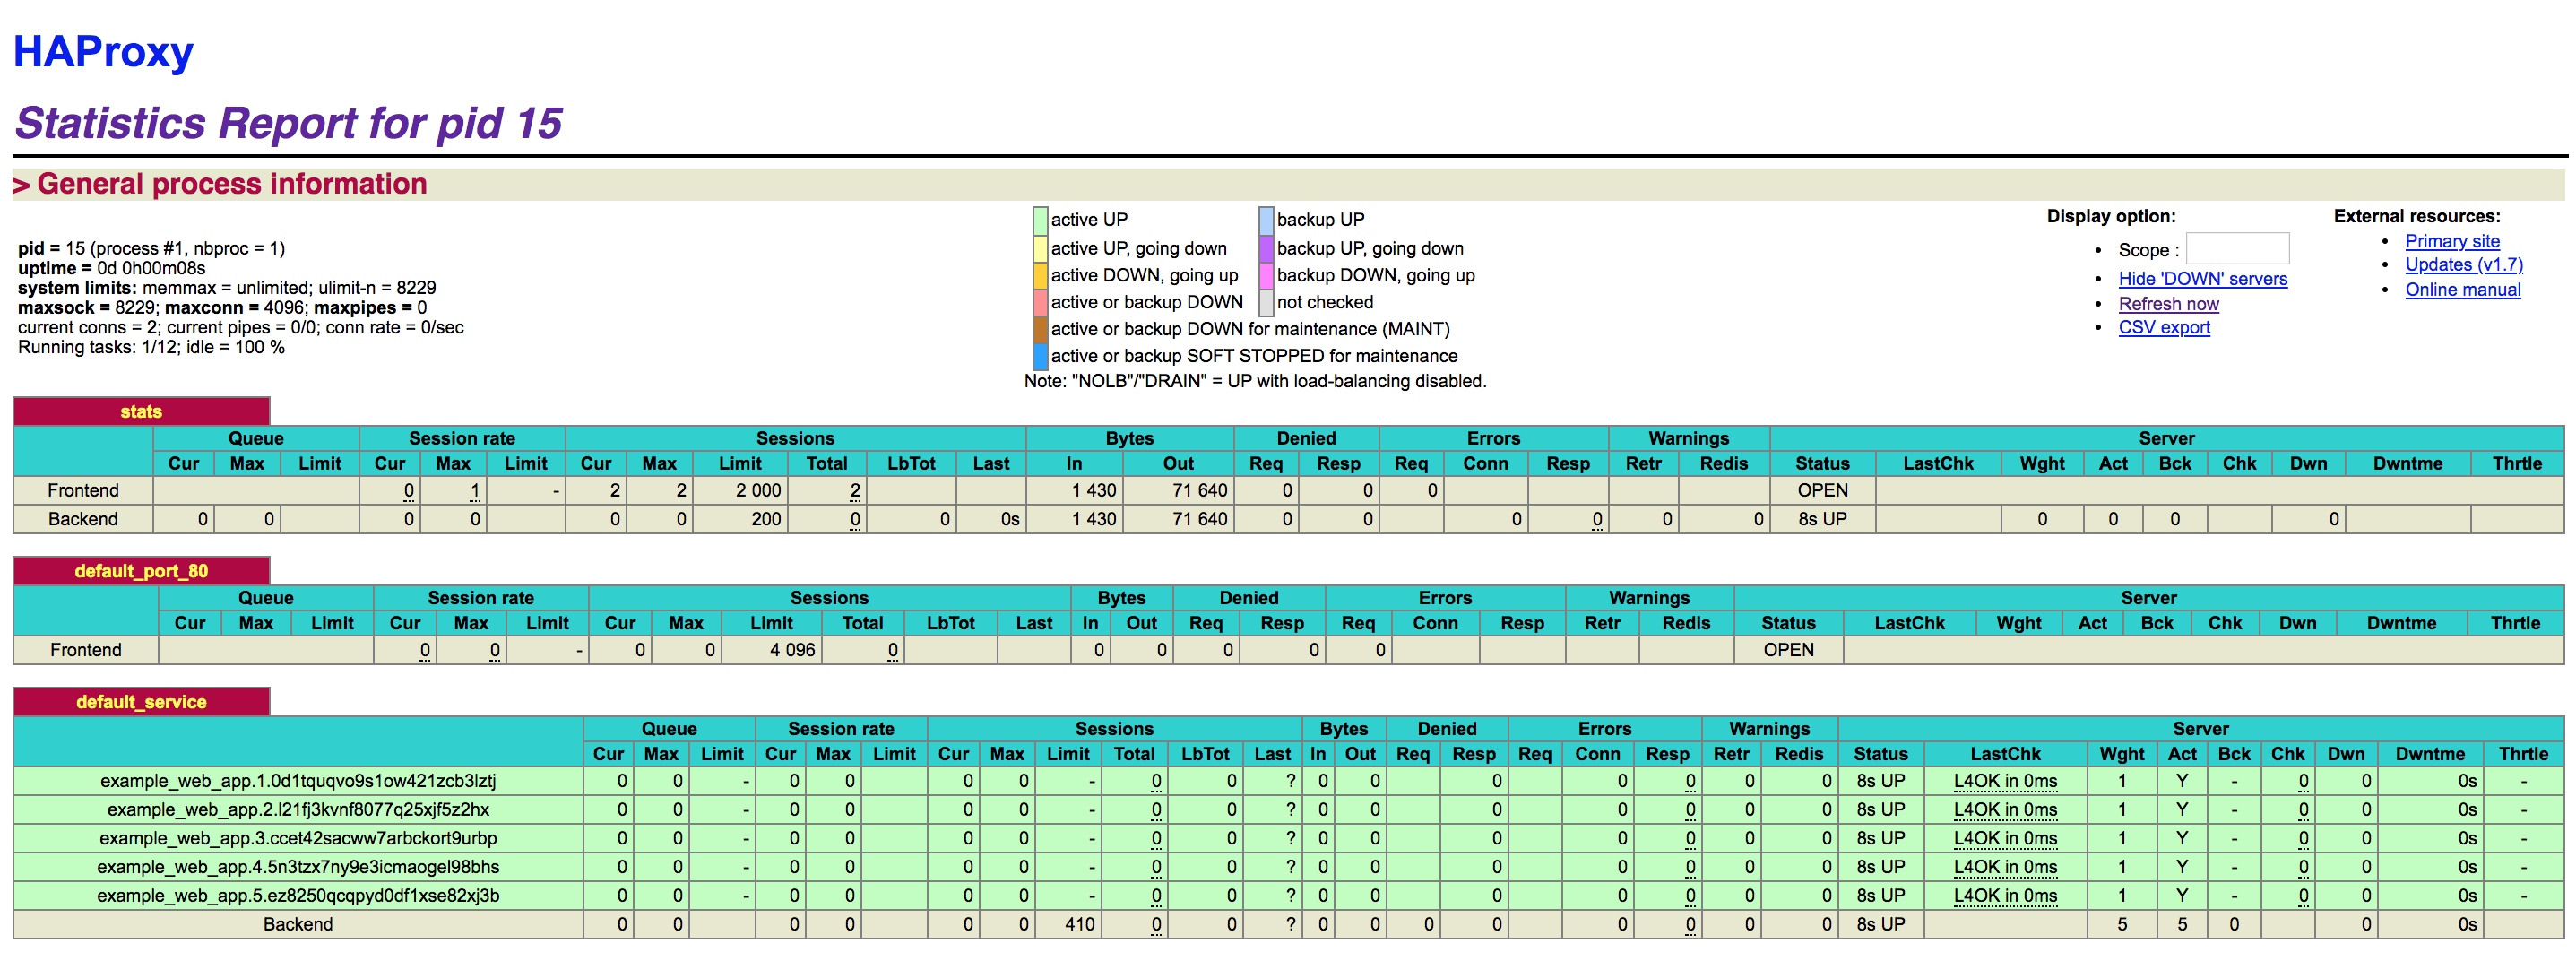
Task: Click Backend label in stats table
Action: pyautogui.click(x=83, y=519)
